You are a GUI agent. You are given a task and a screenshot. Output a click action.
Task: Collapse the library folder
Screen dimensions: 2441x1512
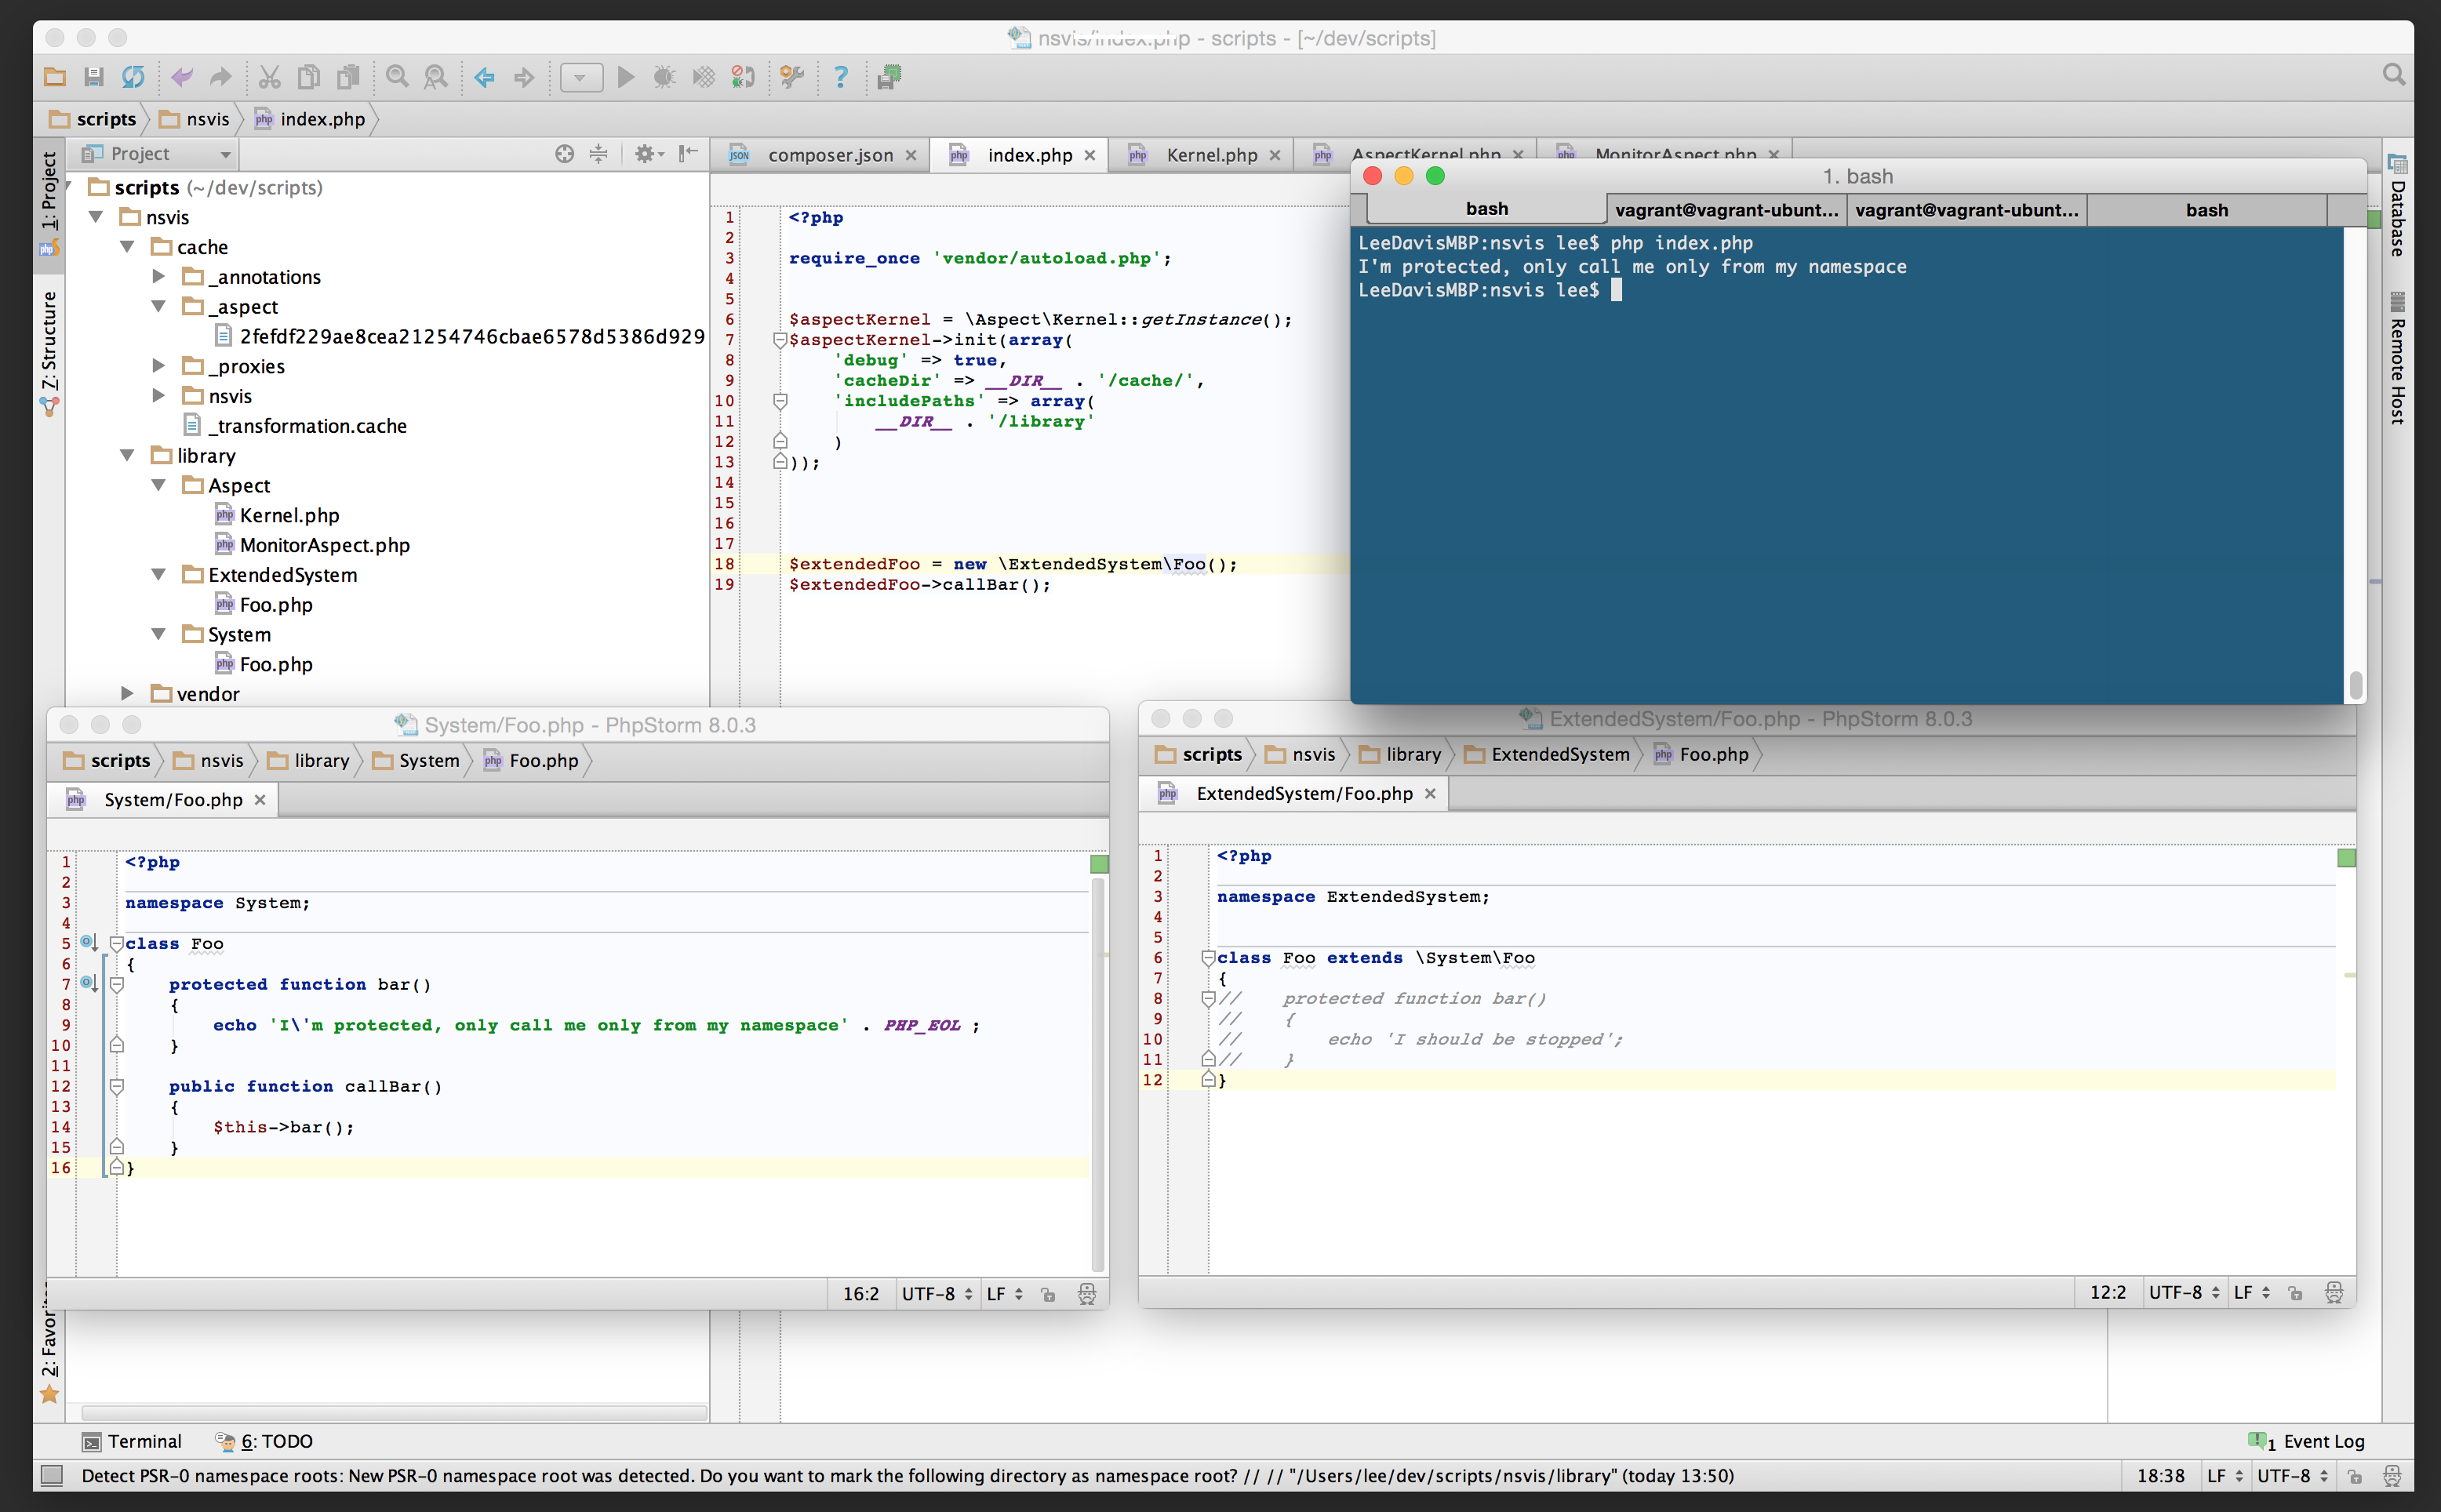[127, 455]
